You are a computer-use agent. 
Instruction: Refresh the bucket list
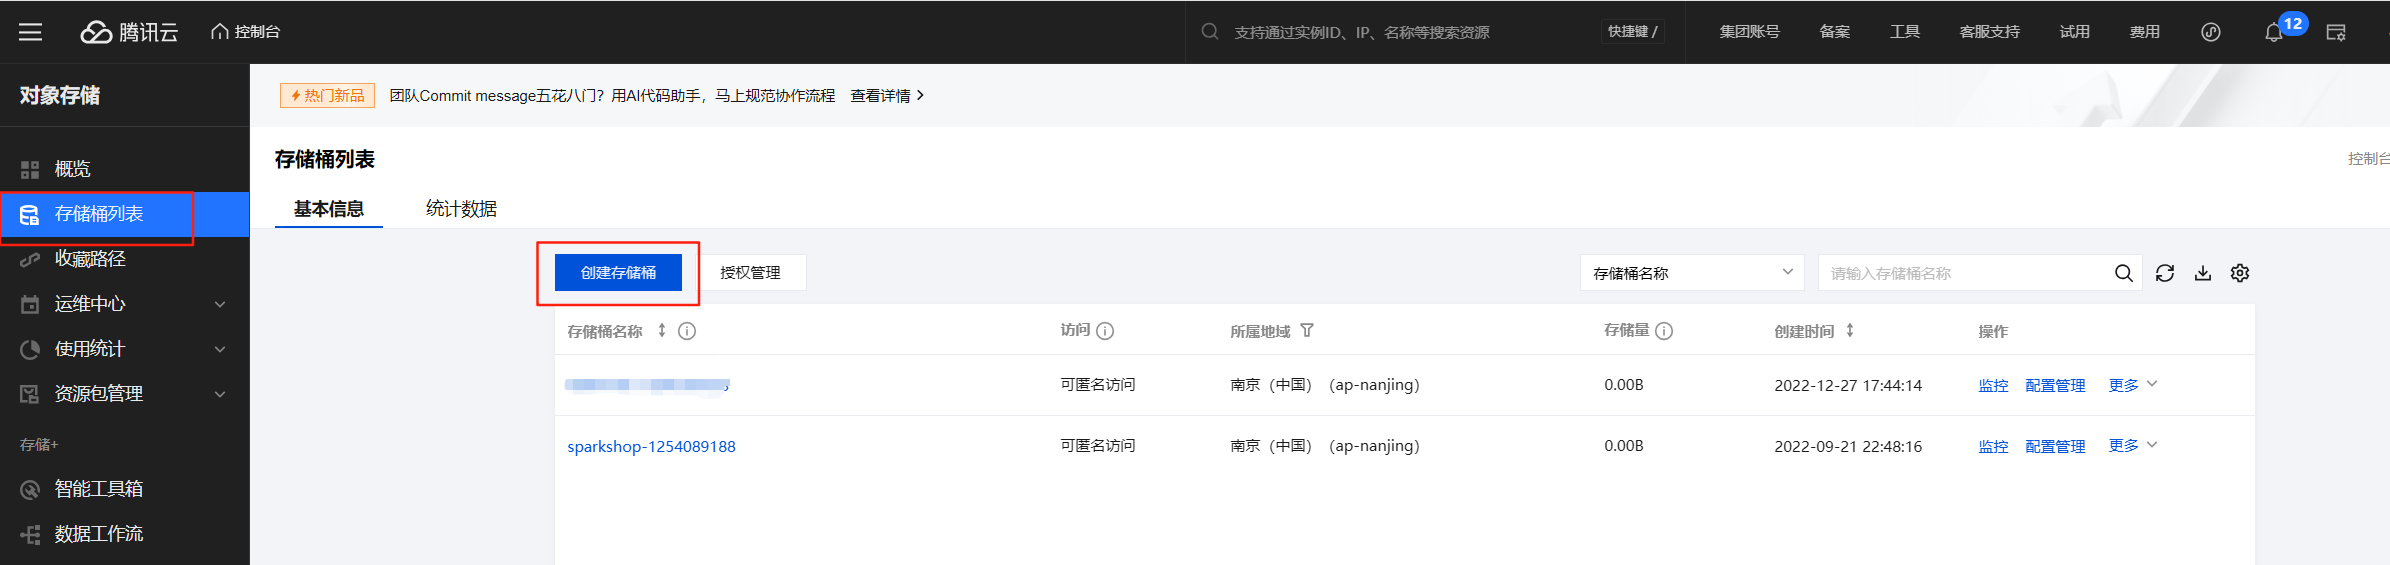tap(2165, 273)
